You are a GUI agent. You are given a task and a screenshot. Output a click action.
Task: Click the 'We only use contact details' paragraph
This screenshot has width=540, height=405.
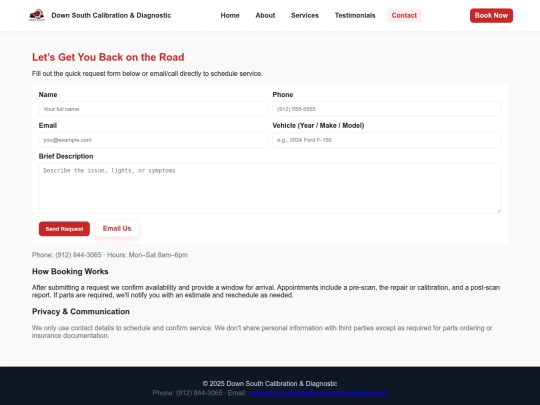click(262, 332)
